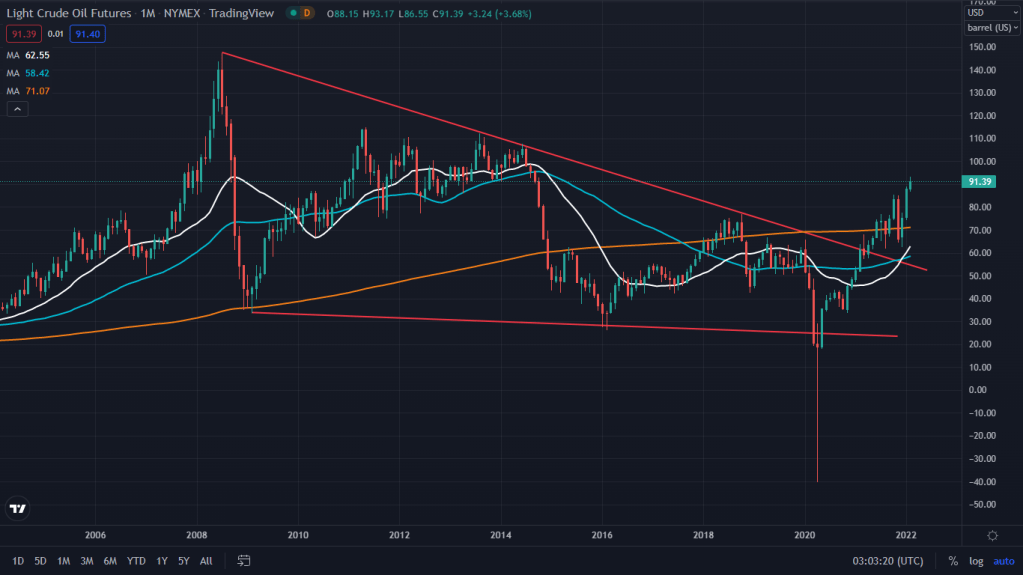Image resolution: width=1023 pixels, height=575 pixels.
Task: Select the All time range
Action: [206, 561]
